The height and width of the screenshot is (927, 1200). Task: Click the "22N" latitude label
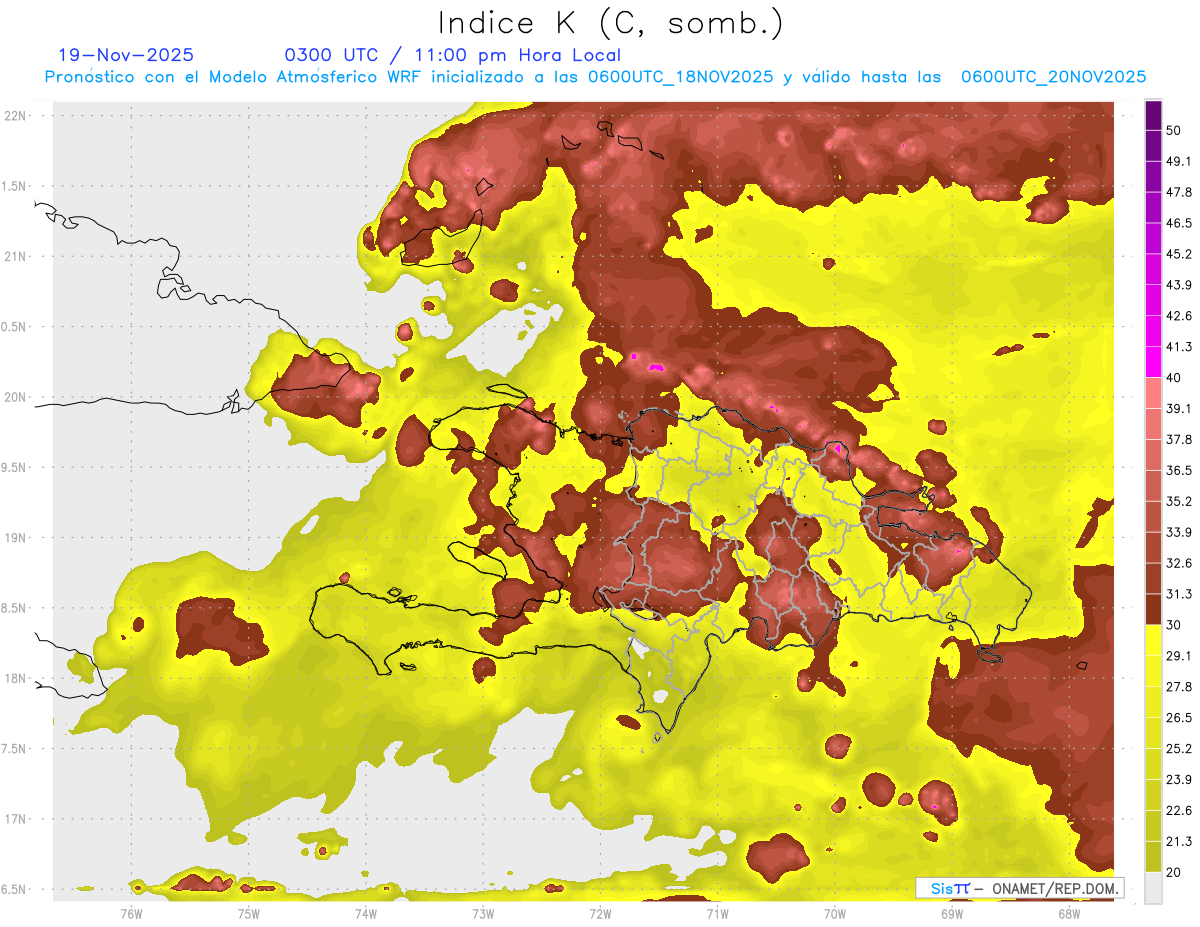click(14, 116)
